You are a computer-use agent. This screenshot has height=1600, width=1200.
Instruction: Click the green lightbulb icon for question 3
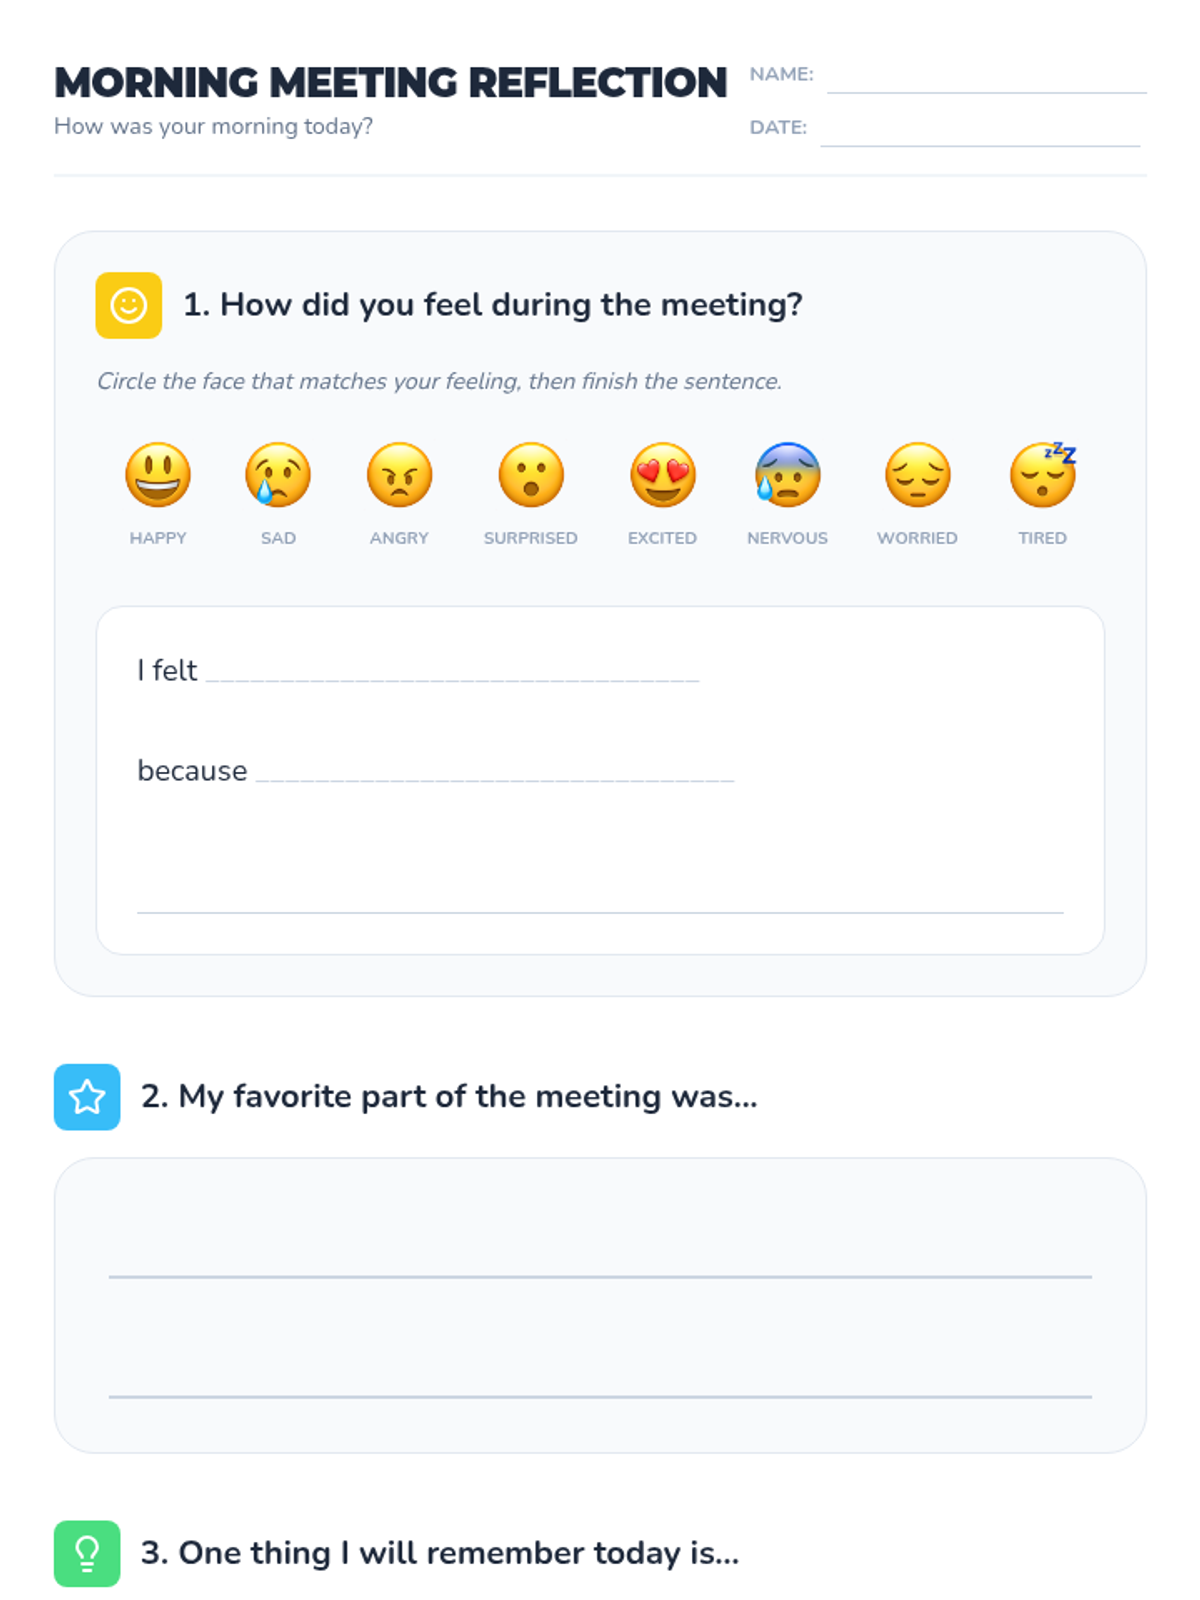pos(87,1553)
